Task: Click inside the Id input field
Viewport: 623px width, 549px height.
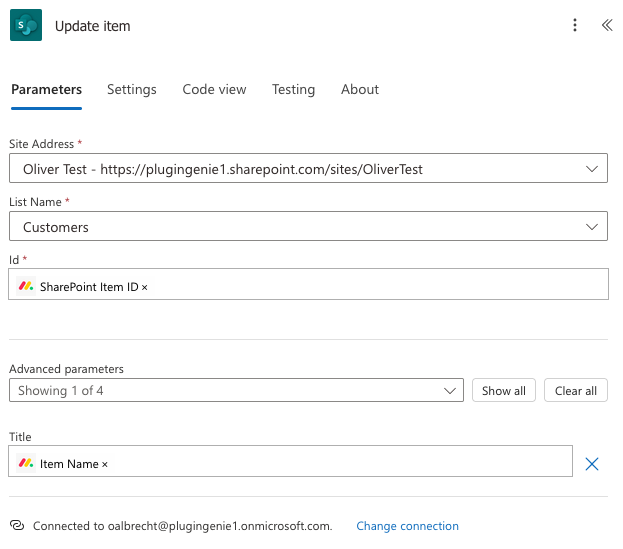Action: pyautogui.click(x=308, y=284)
